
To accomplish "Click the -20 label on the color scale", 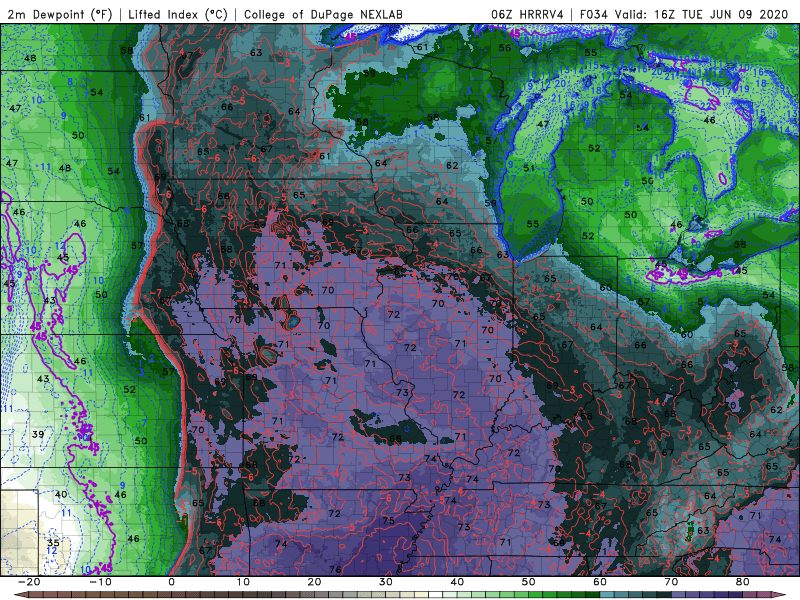I will (29, 582).
